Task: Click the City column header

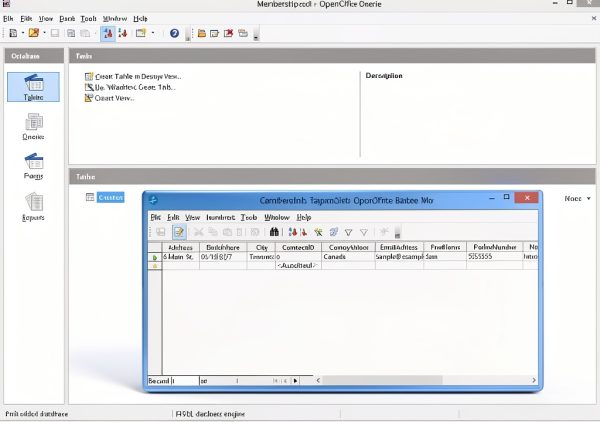Action: pyautogui.click(x=261, y=248)
